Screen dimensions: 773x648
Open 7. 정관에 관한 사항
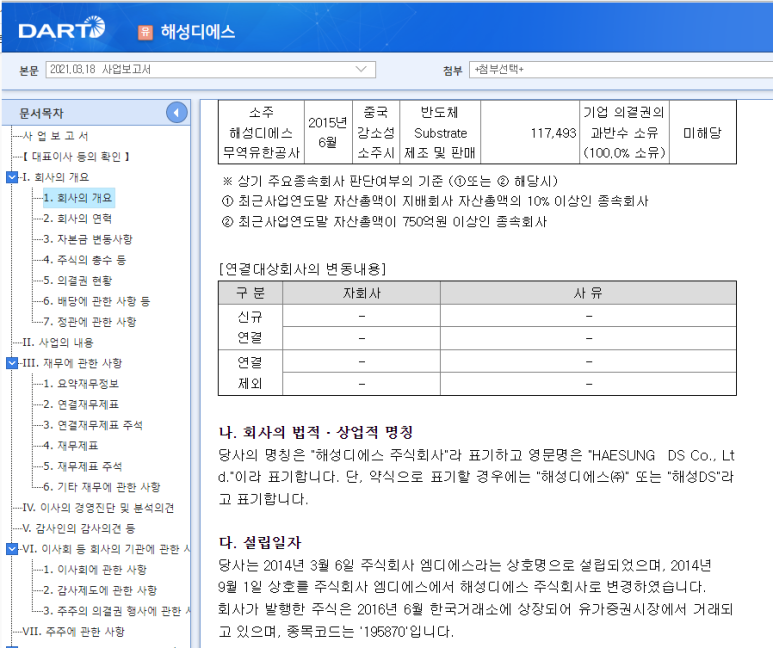pyautogui.click(x=90, y=322)
